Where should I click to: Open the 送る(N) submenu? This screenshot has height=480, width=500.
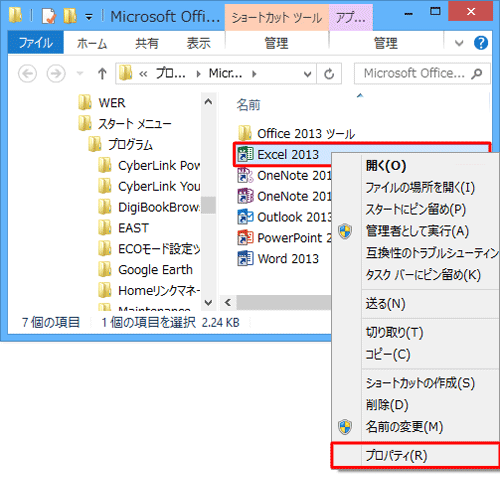(x=385, y=304)
